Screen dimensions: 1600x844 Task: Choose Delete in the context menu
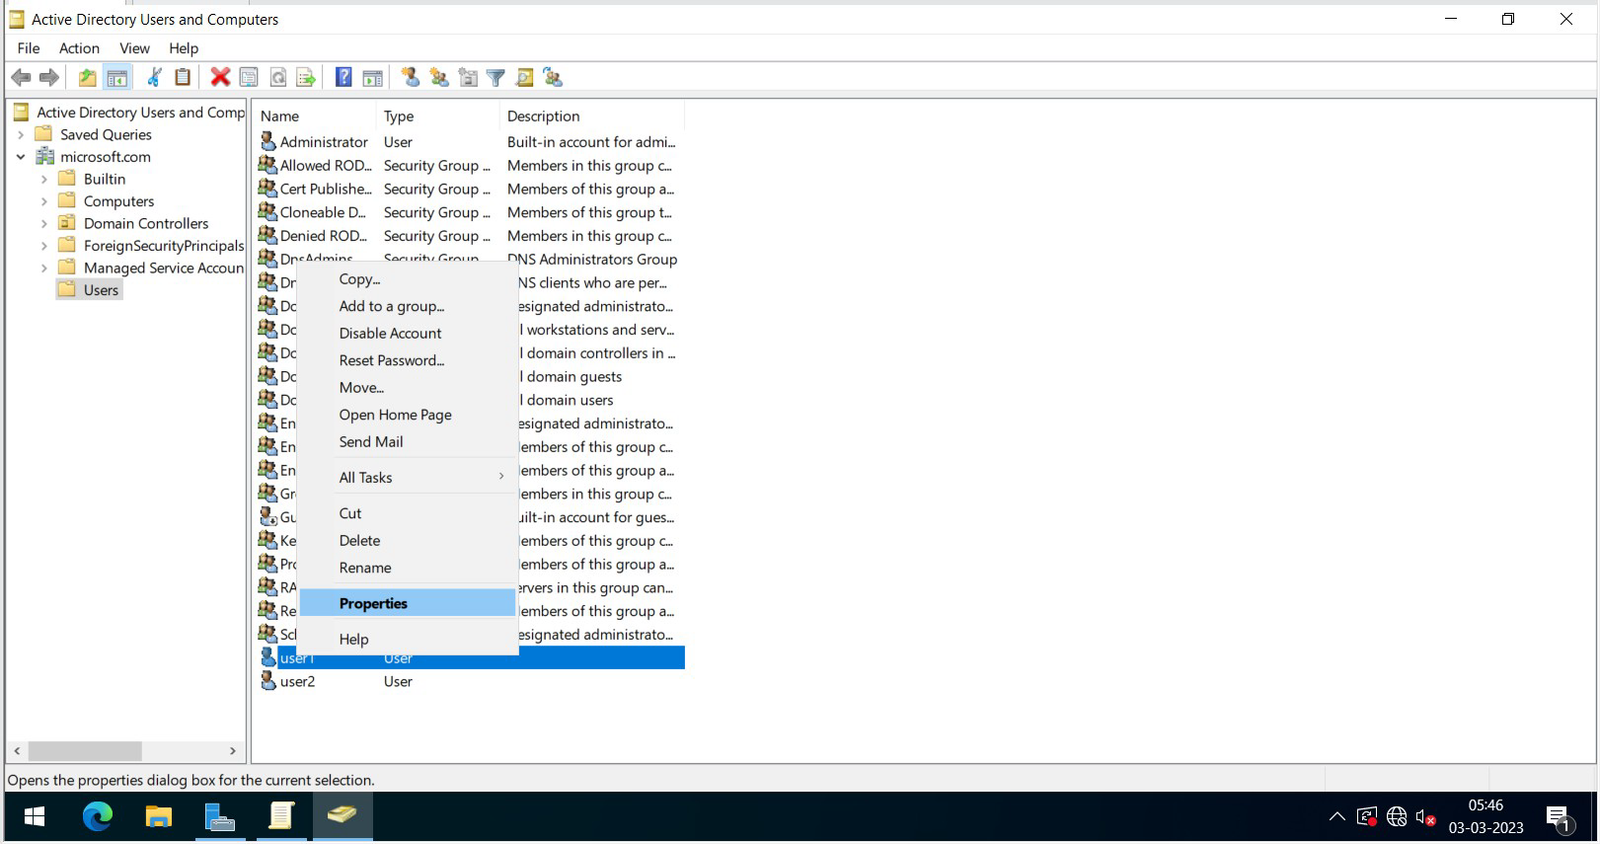point(408,540)
